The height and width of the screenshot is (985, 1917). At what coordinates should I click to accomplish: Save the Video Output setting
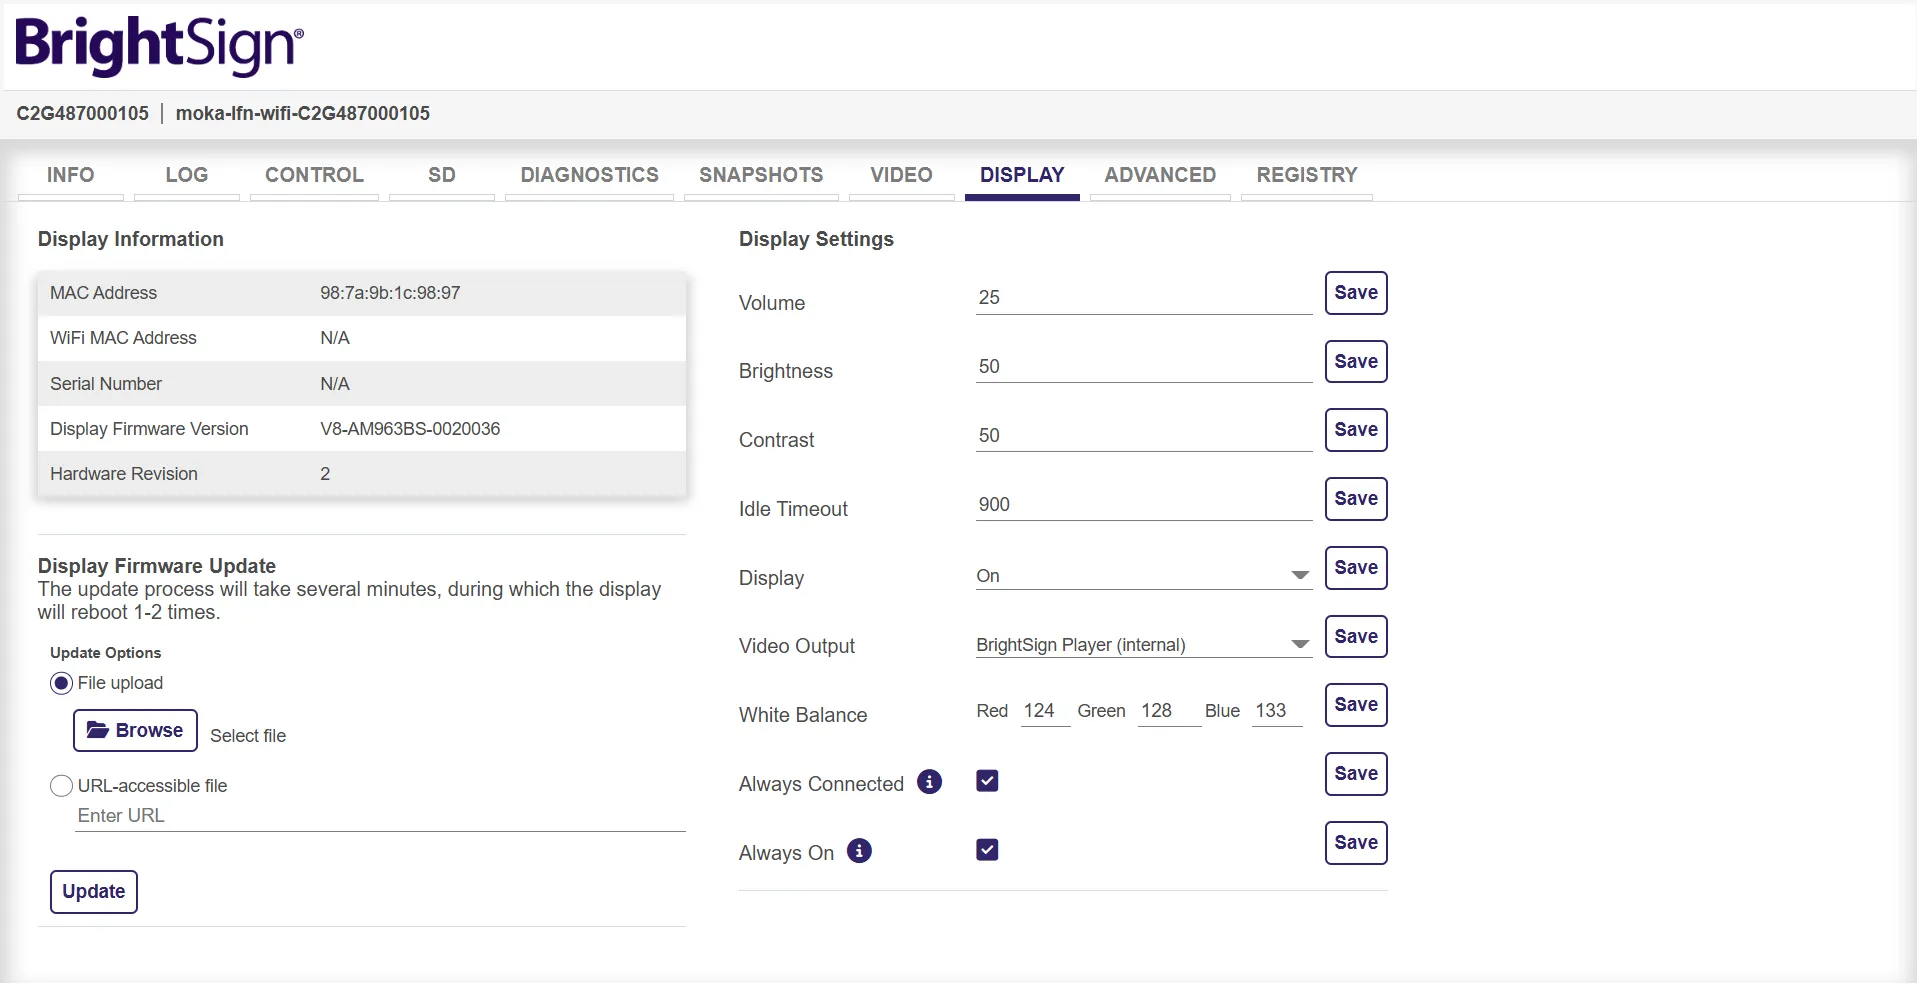pos(1356,637)
